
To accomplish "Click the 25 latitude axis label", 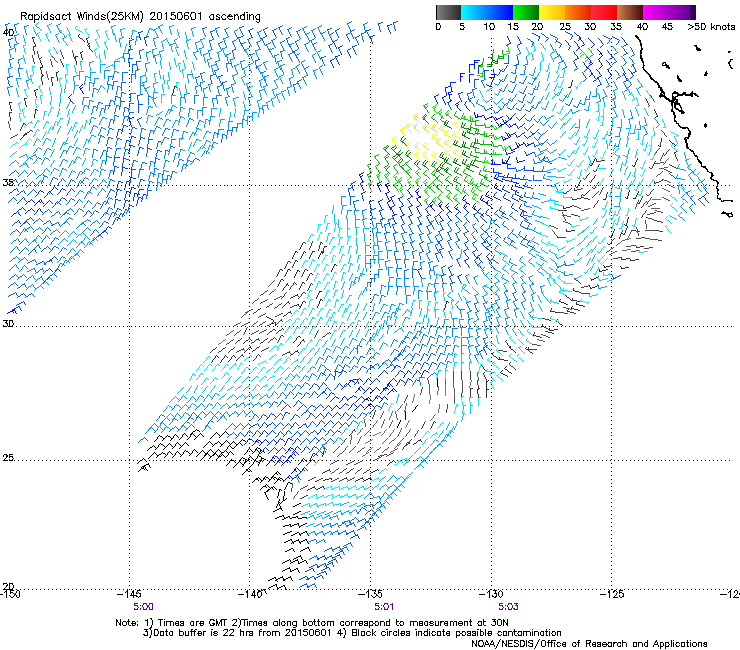I will [x=8, y=458].
